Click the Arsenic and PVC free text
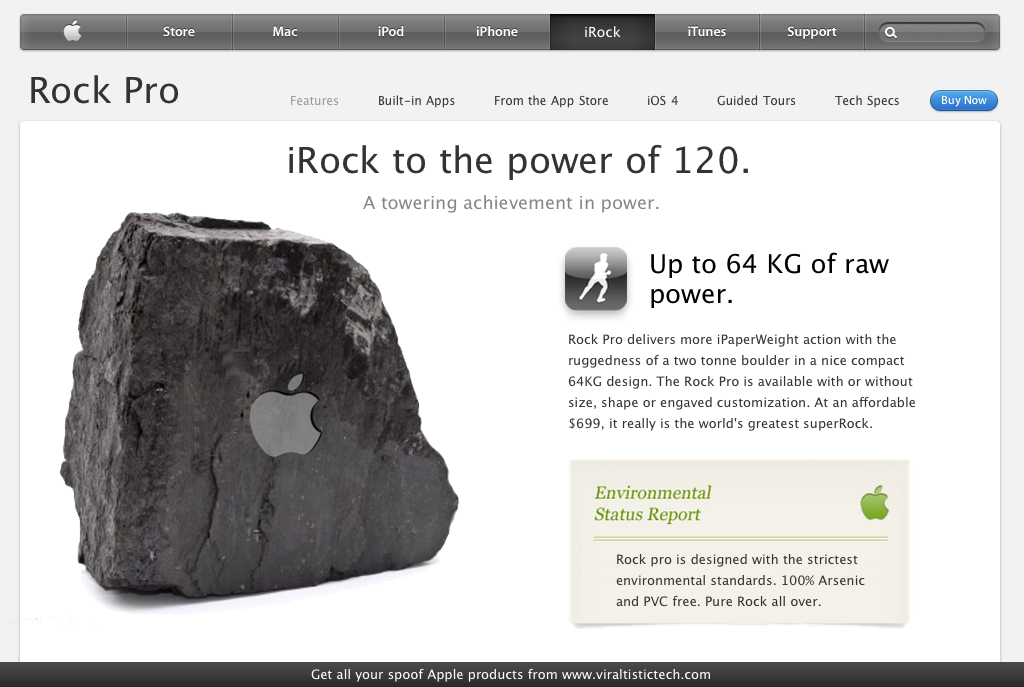Image resolution: width=1024 pixels, height=687 pixels. pyautogui.click(x=740, y=581)
